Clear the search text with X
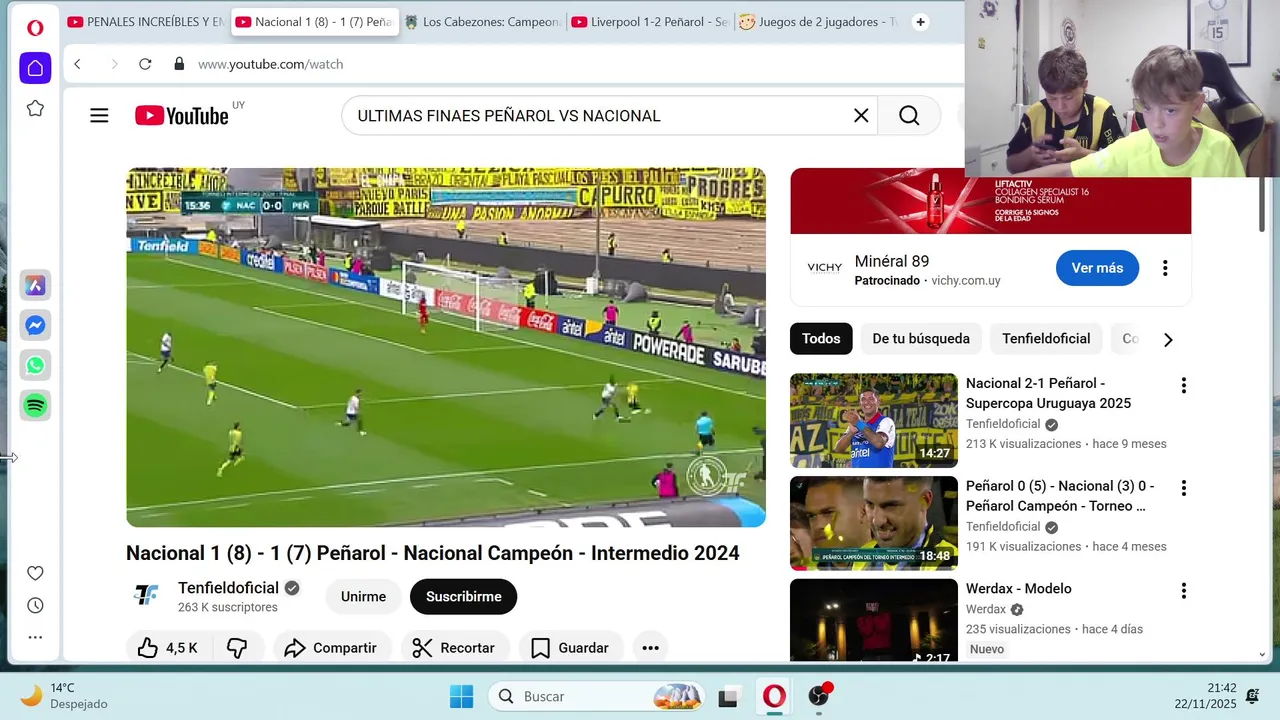 [861, 116]
